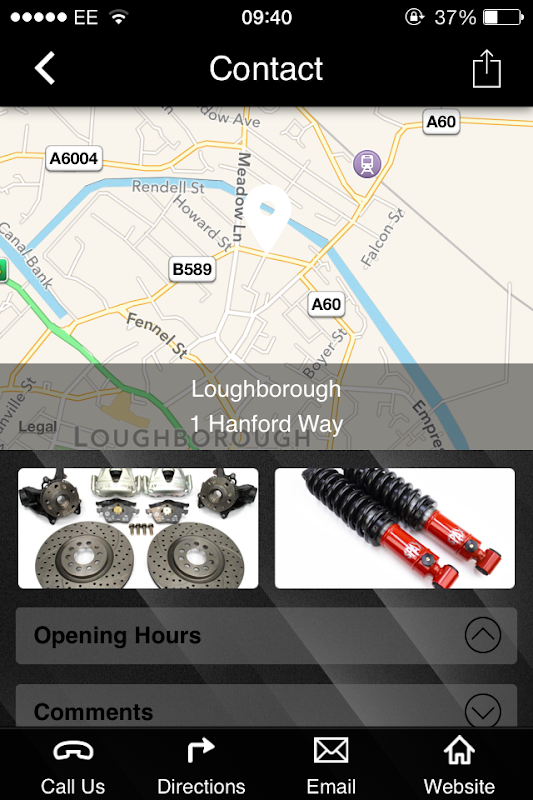Collapse the Opening Hours chevron

click(483, 635)
